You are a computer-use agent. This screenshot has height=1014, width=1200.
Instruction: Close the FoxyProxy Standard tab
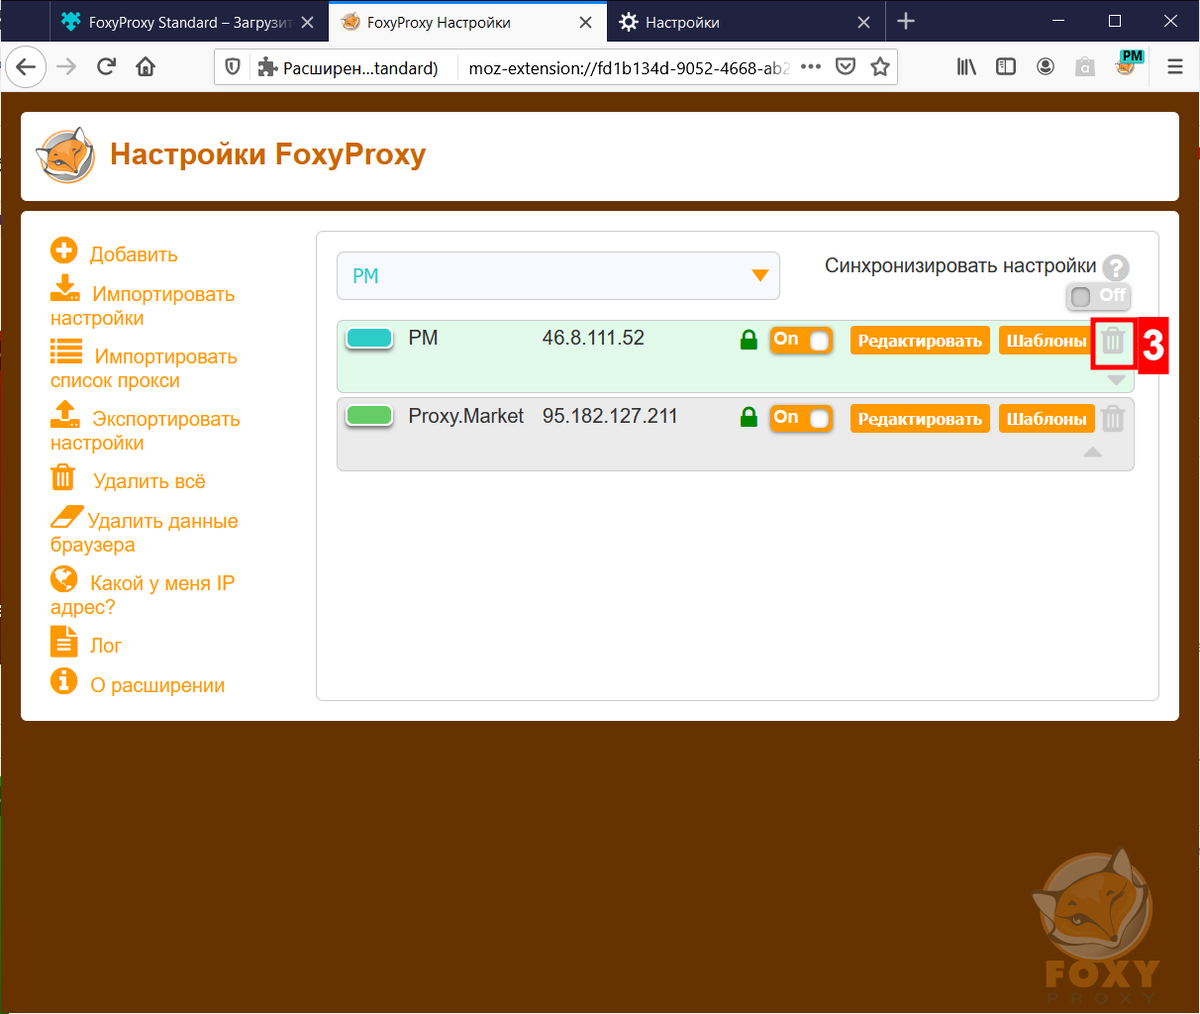pyautogui.click(x=307, y=22)
